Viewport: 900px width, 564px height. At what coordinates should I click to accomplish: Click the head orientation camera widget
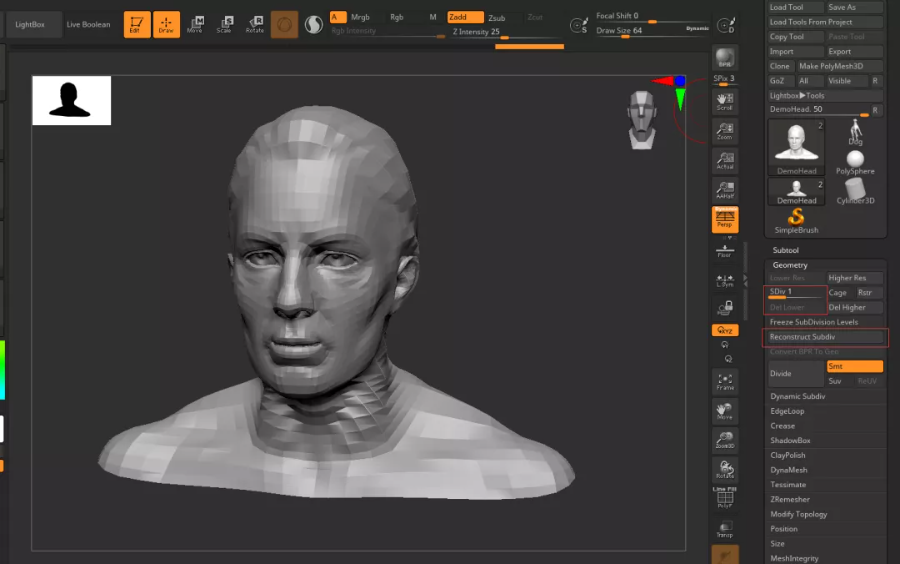click(x=642, y=120)
